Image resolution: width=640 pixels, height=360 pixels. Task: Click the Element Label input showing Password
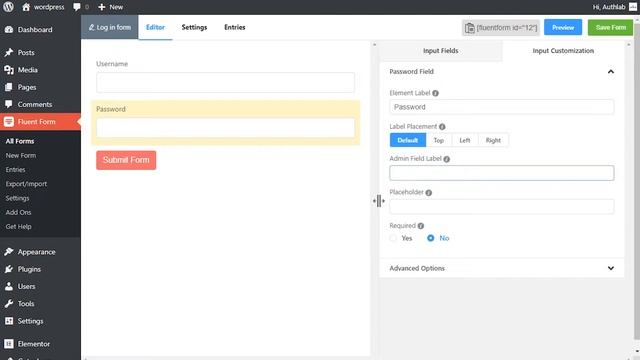502,107
